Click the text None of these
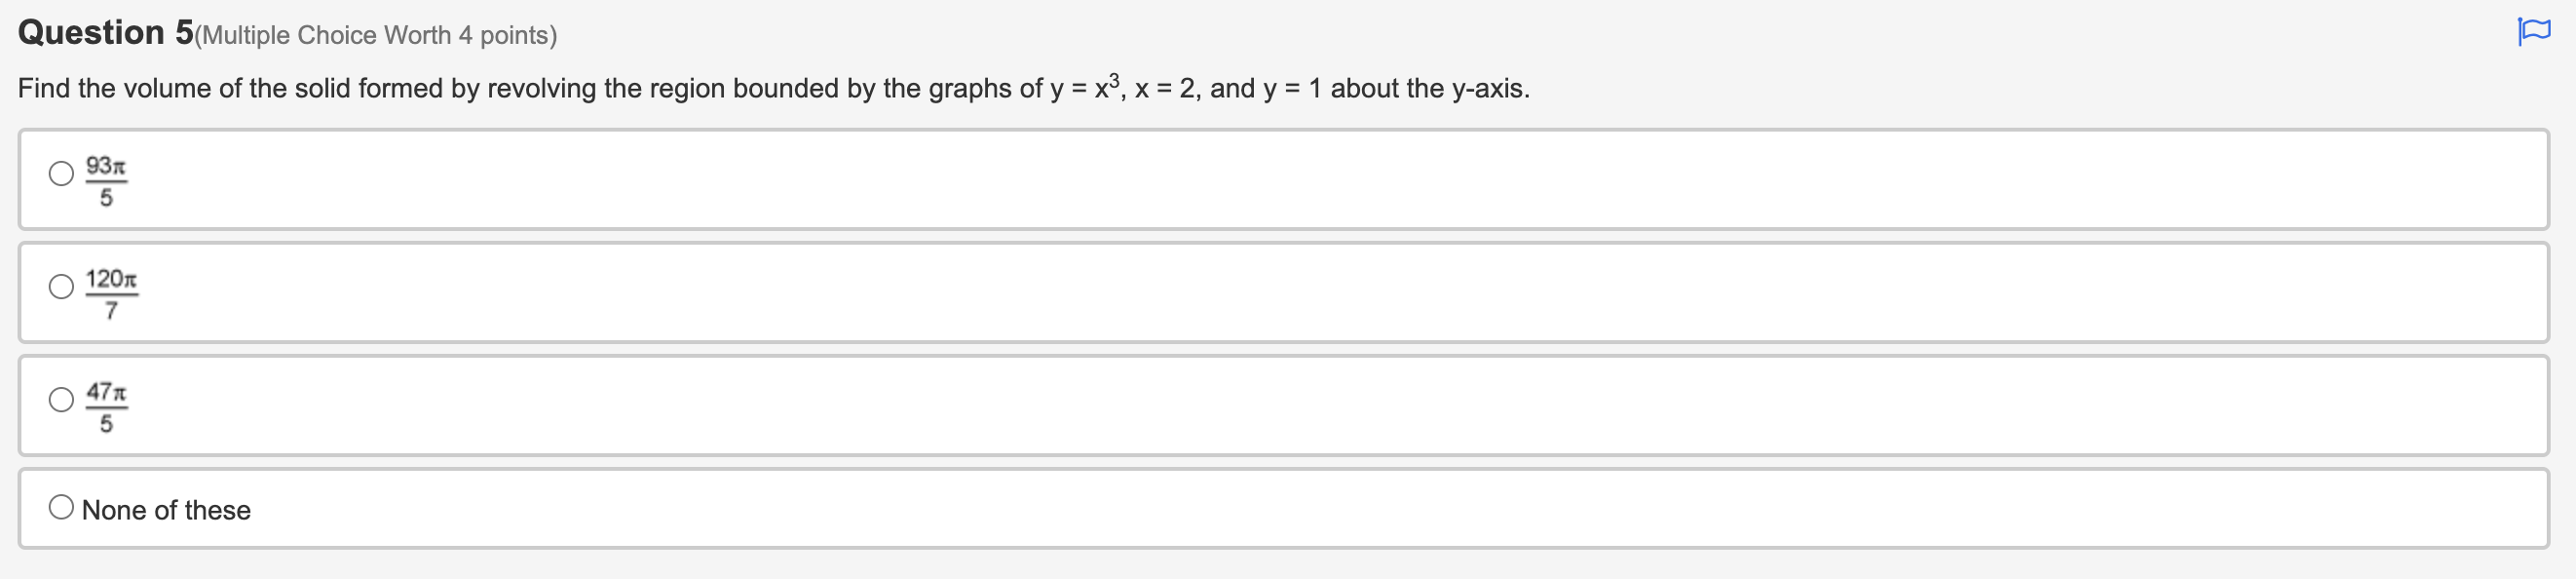 point(166,509)
